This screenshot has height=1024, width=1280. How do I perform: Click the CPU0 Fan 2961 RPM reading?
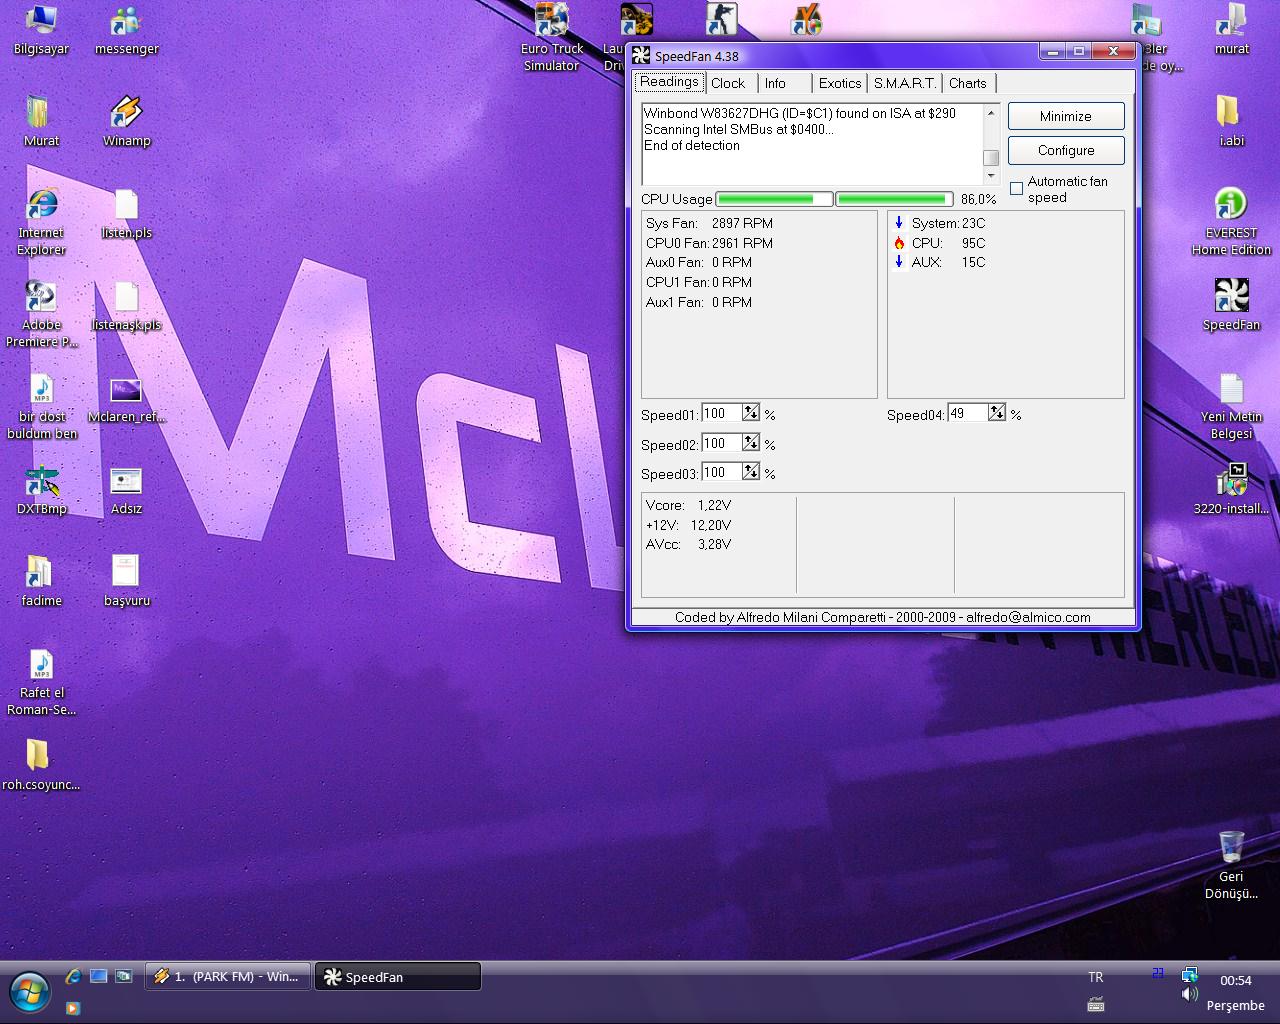[709, 243]
